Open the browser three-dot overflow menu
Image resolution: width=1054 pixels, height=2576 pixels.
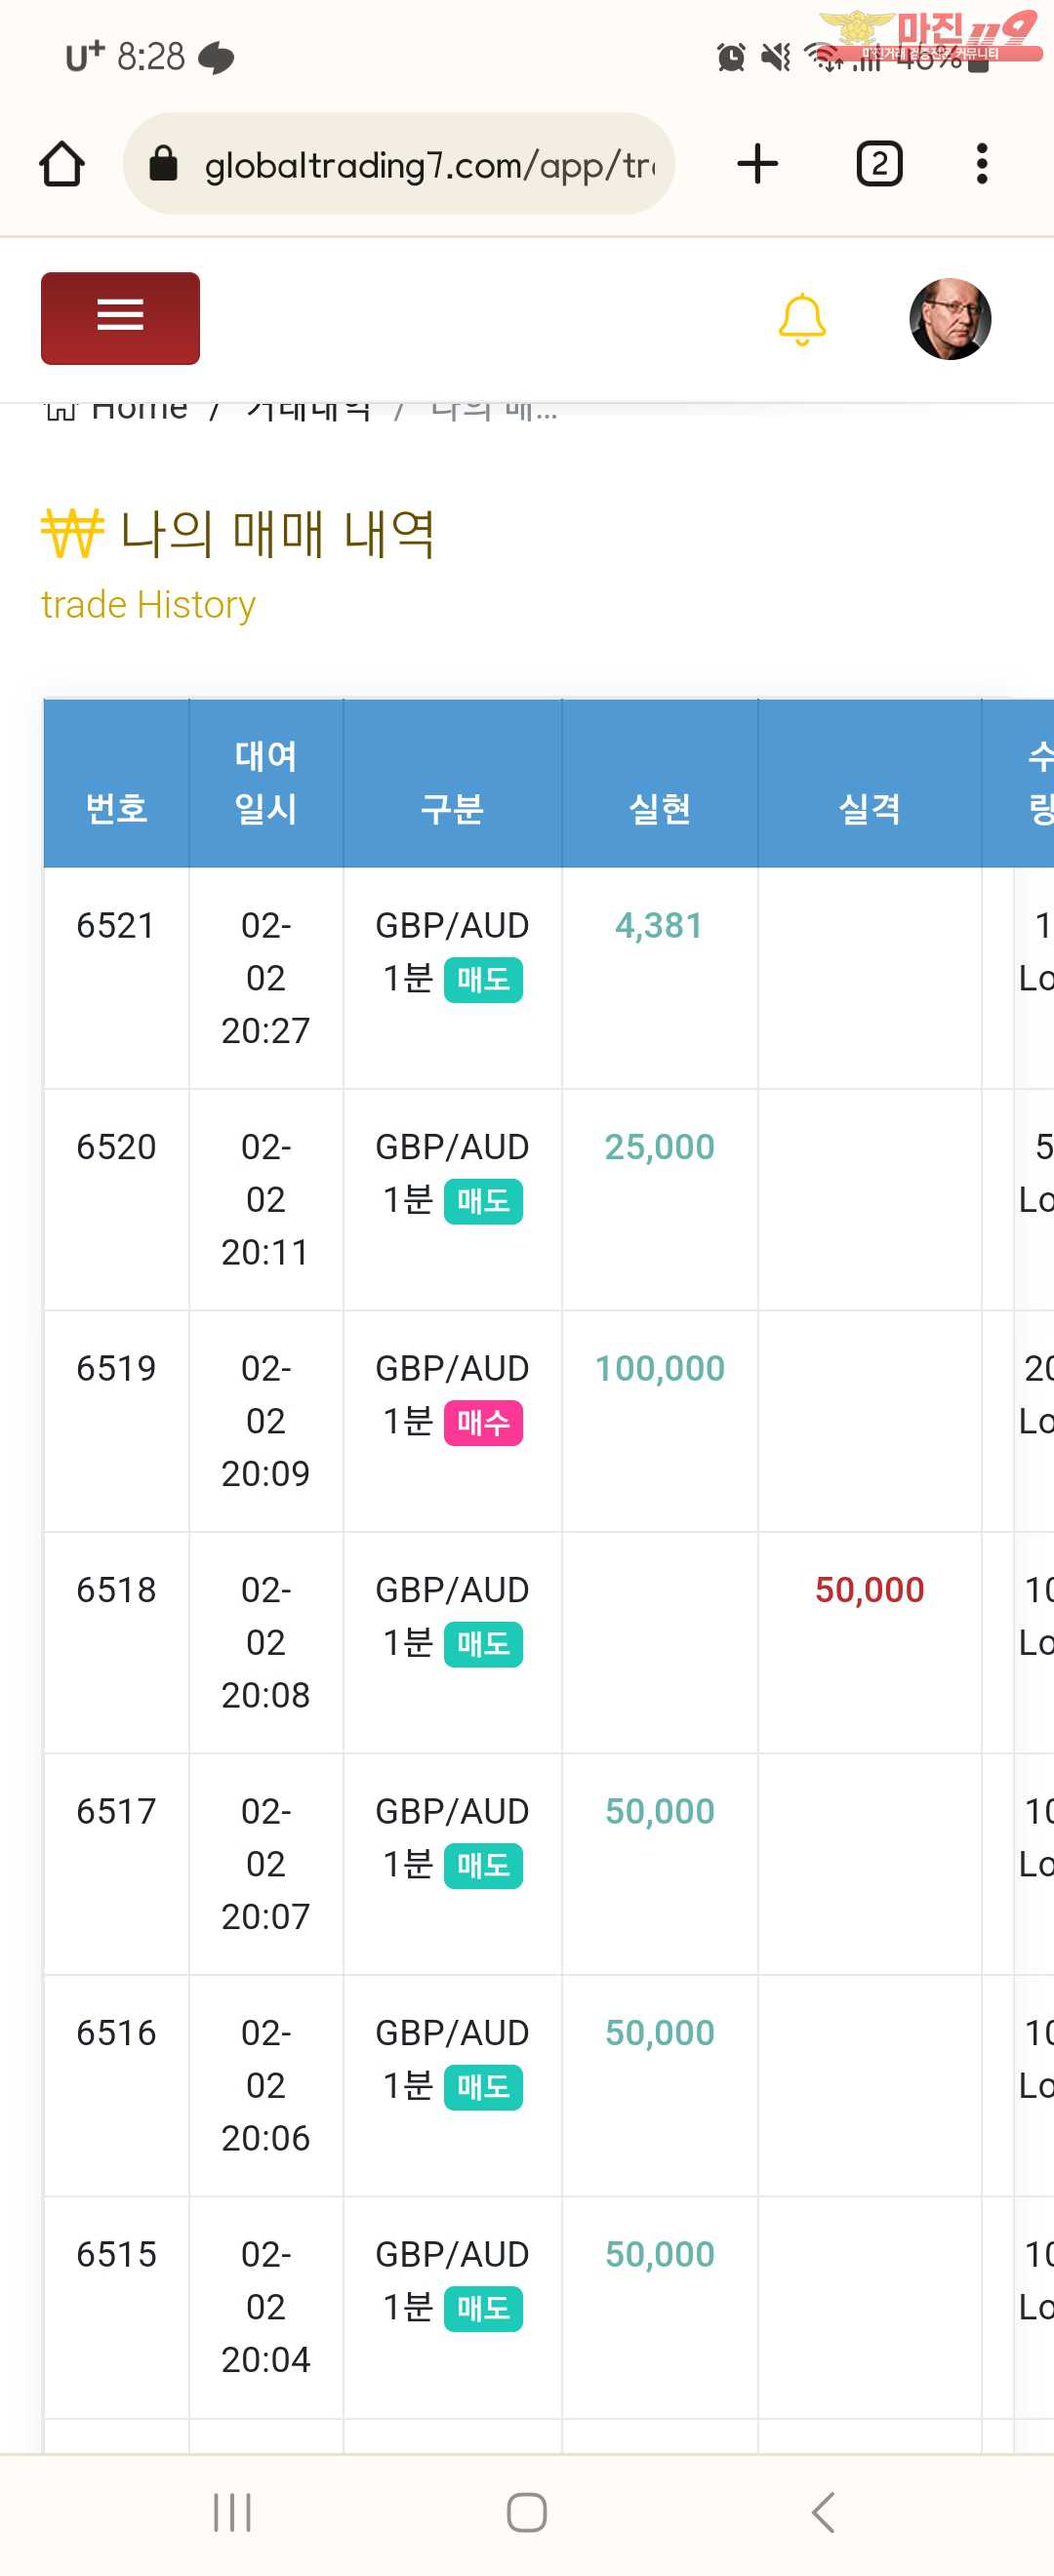(982, 164)
